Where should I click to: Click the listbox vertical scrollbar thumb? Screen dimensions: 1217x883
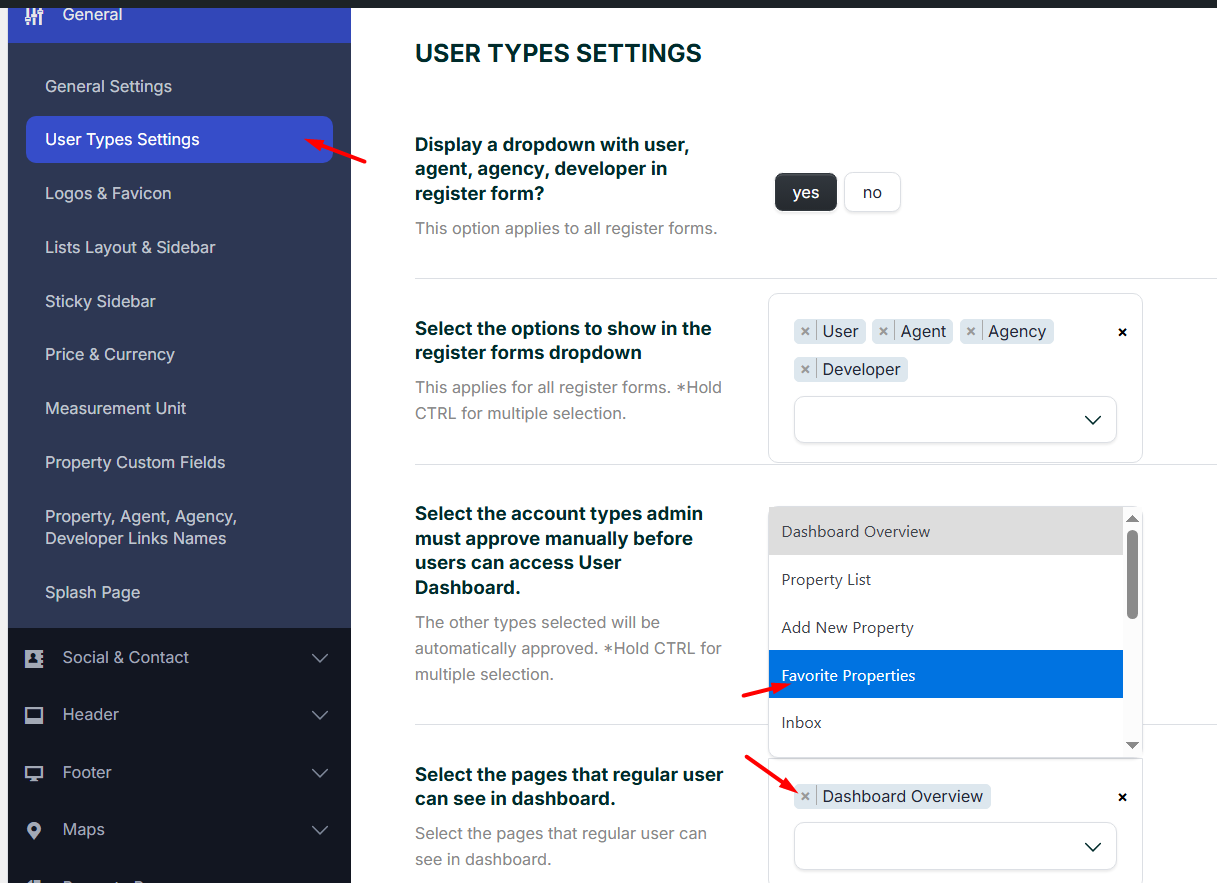[x=1132, y=574]
